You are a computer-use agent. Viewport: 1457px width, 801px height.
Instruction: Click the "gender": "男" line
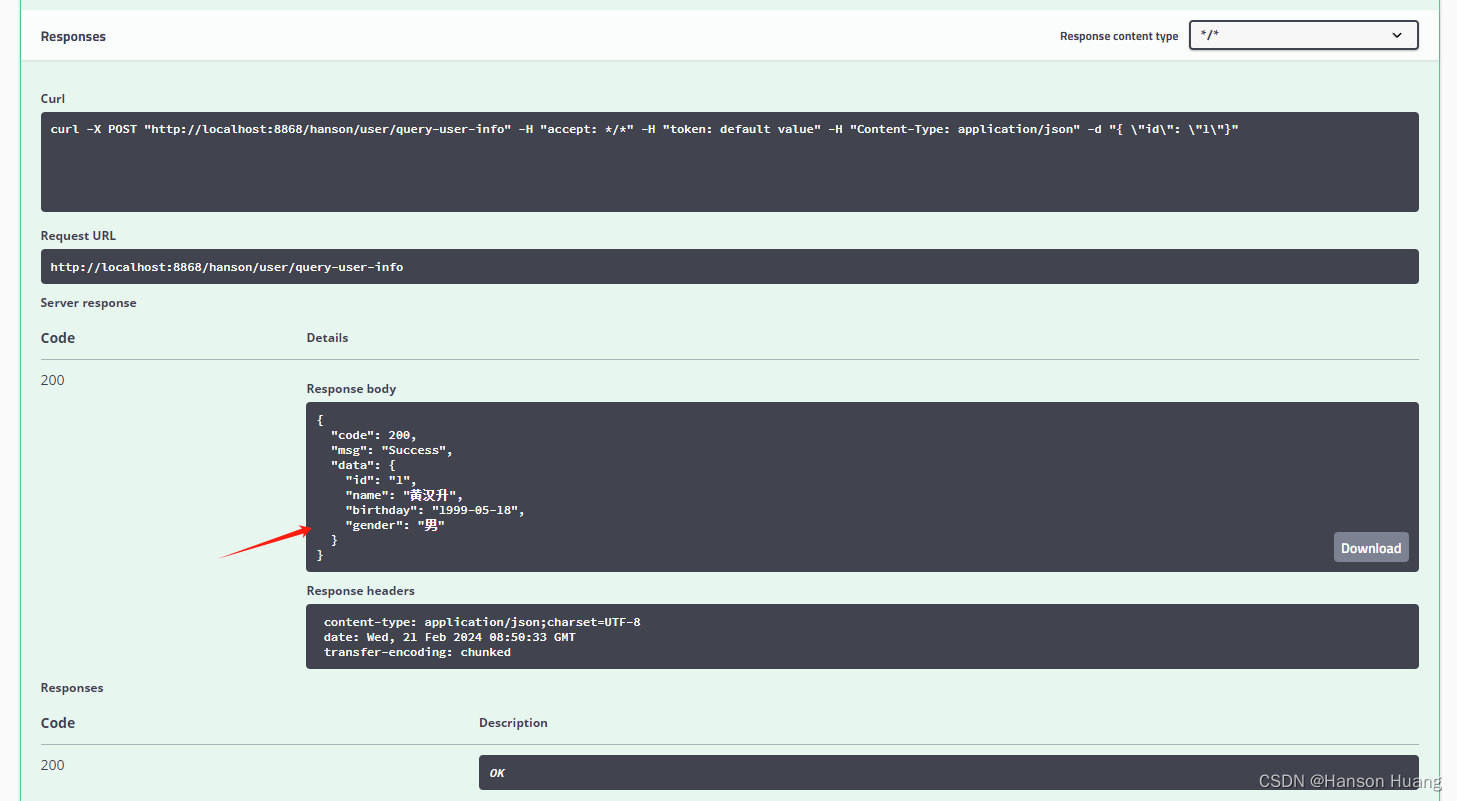[395, 525]
